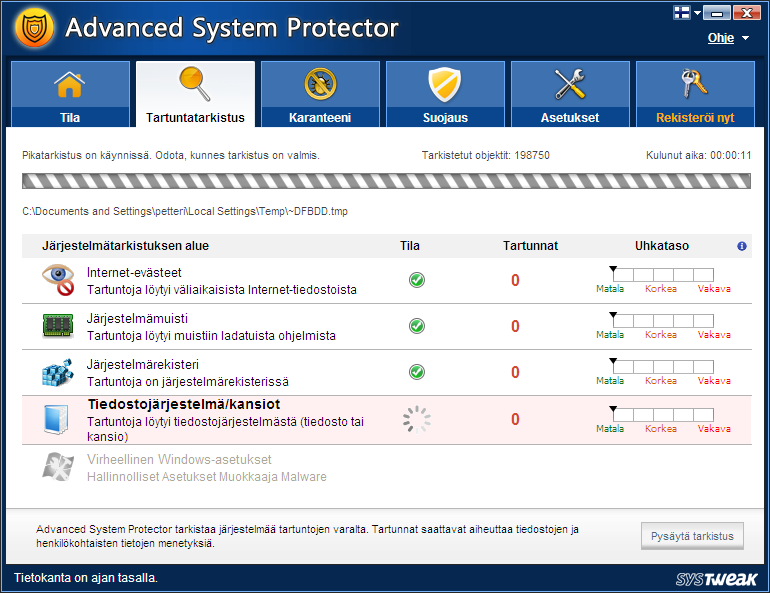Select the Tiedostojärjestelmä/kansiot row title

pos(184,404)
